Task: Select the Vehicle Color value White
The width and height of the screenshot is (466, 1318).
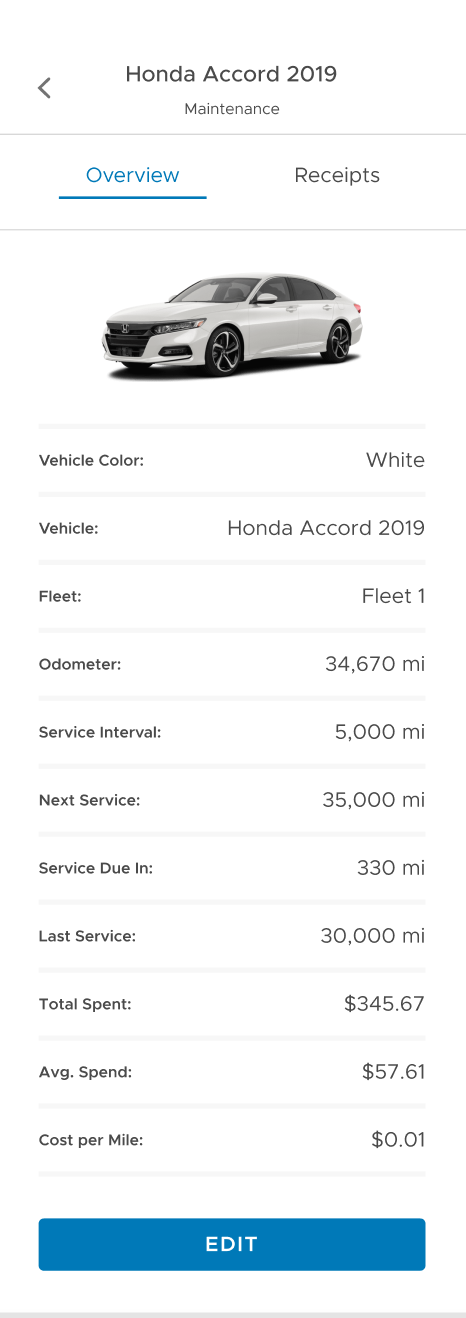Action: click(x=395, y=460)
